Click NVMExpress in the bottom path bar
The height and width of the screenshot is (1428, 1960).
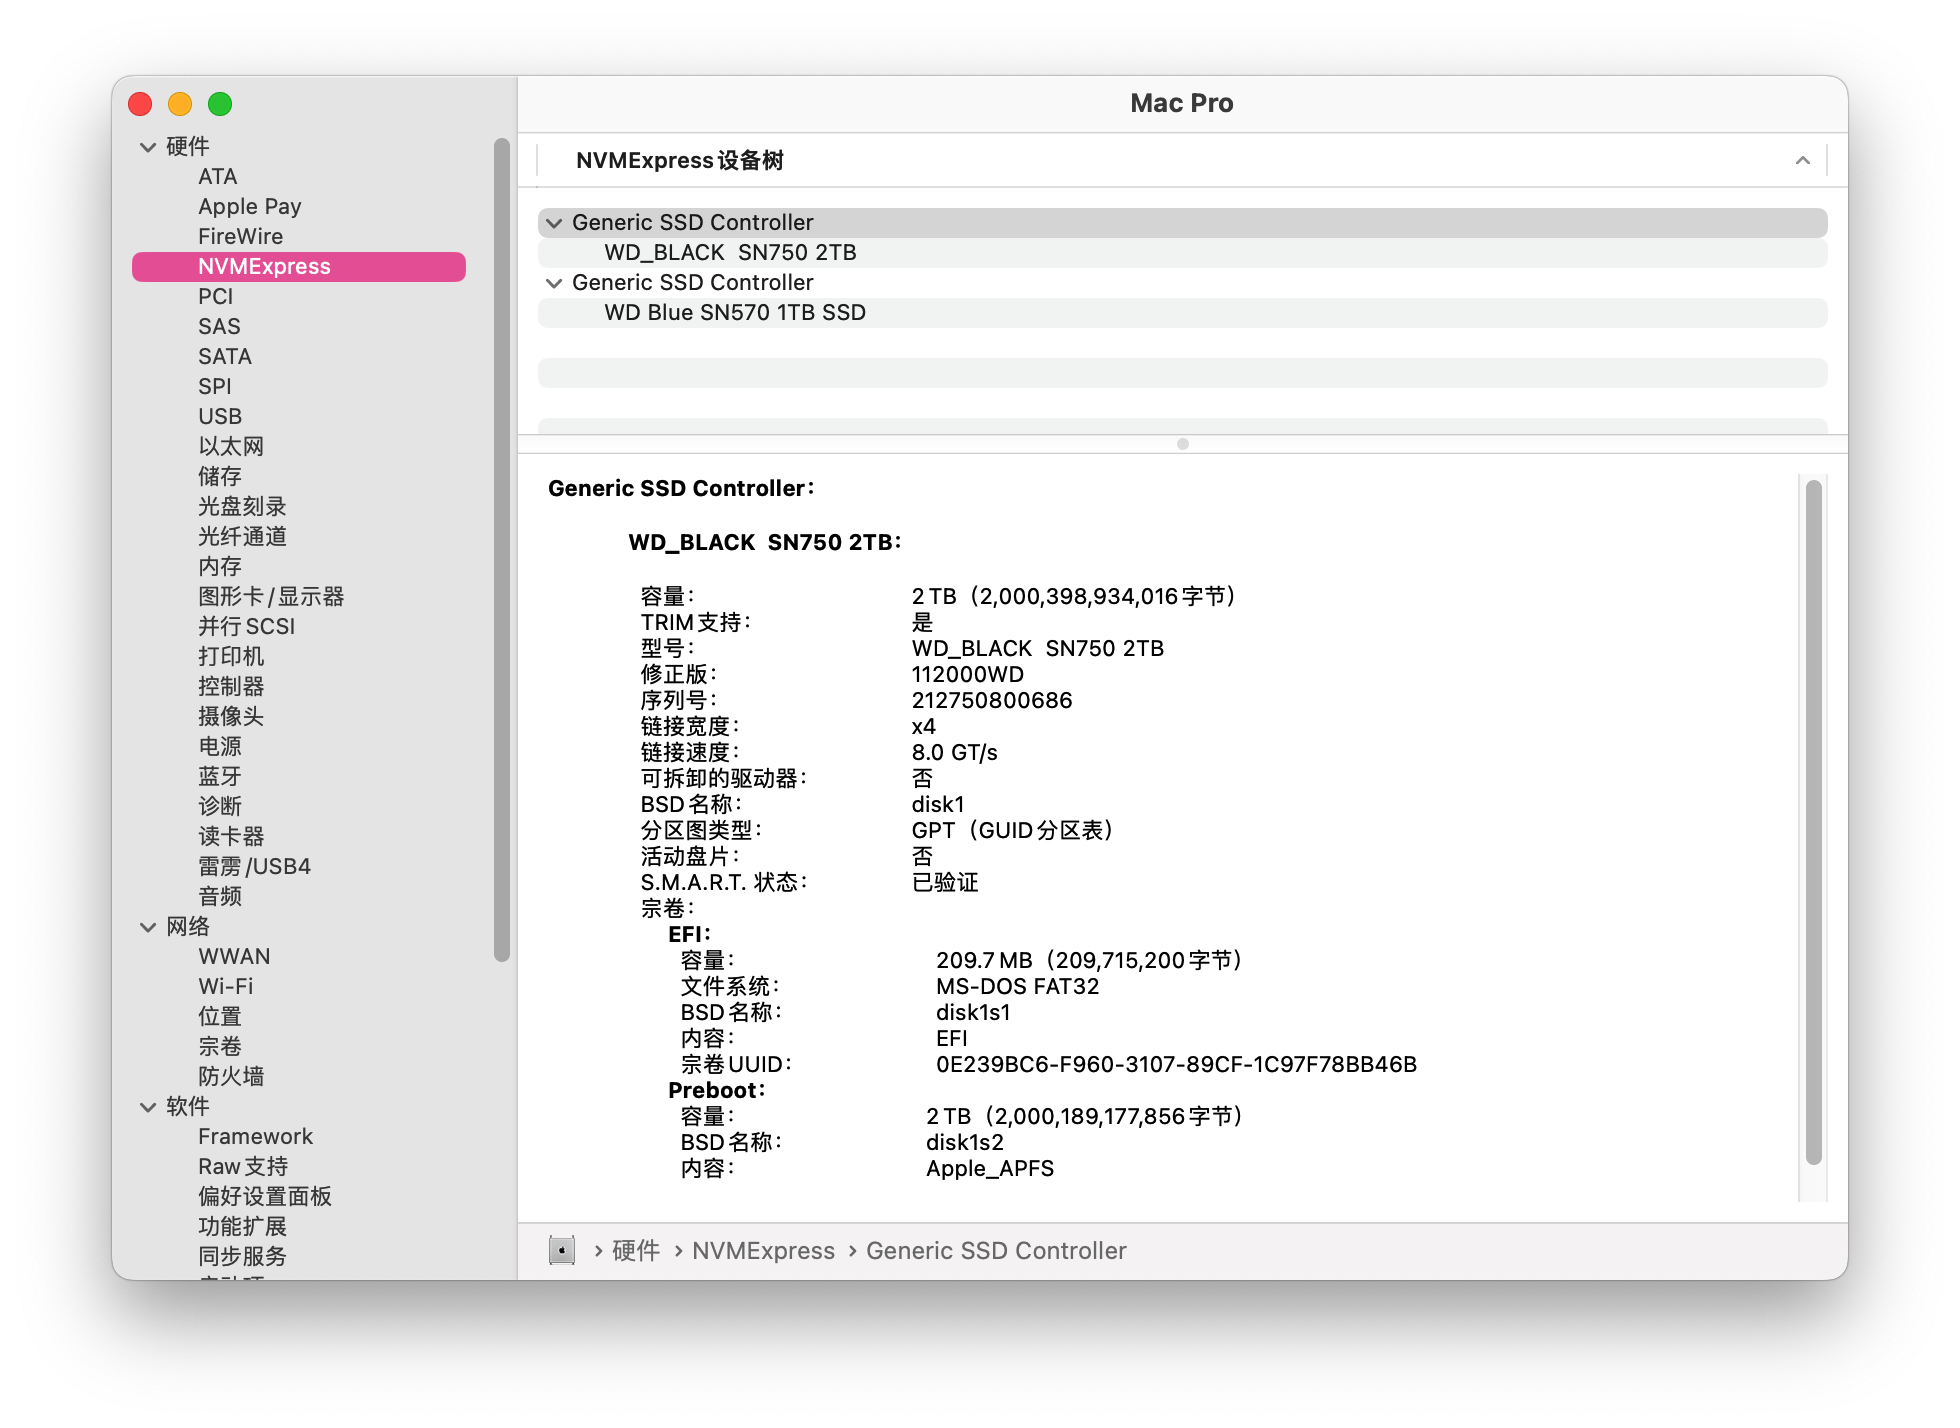click(x=763, y=1250)
